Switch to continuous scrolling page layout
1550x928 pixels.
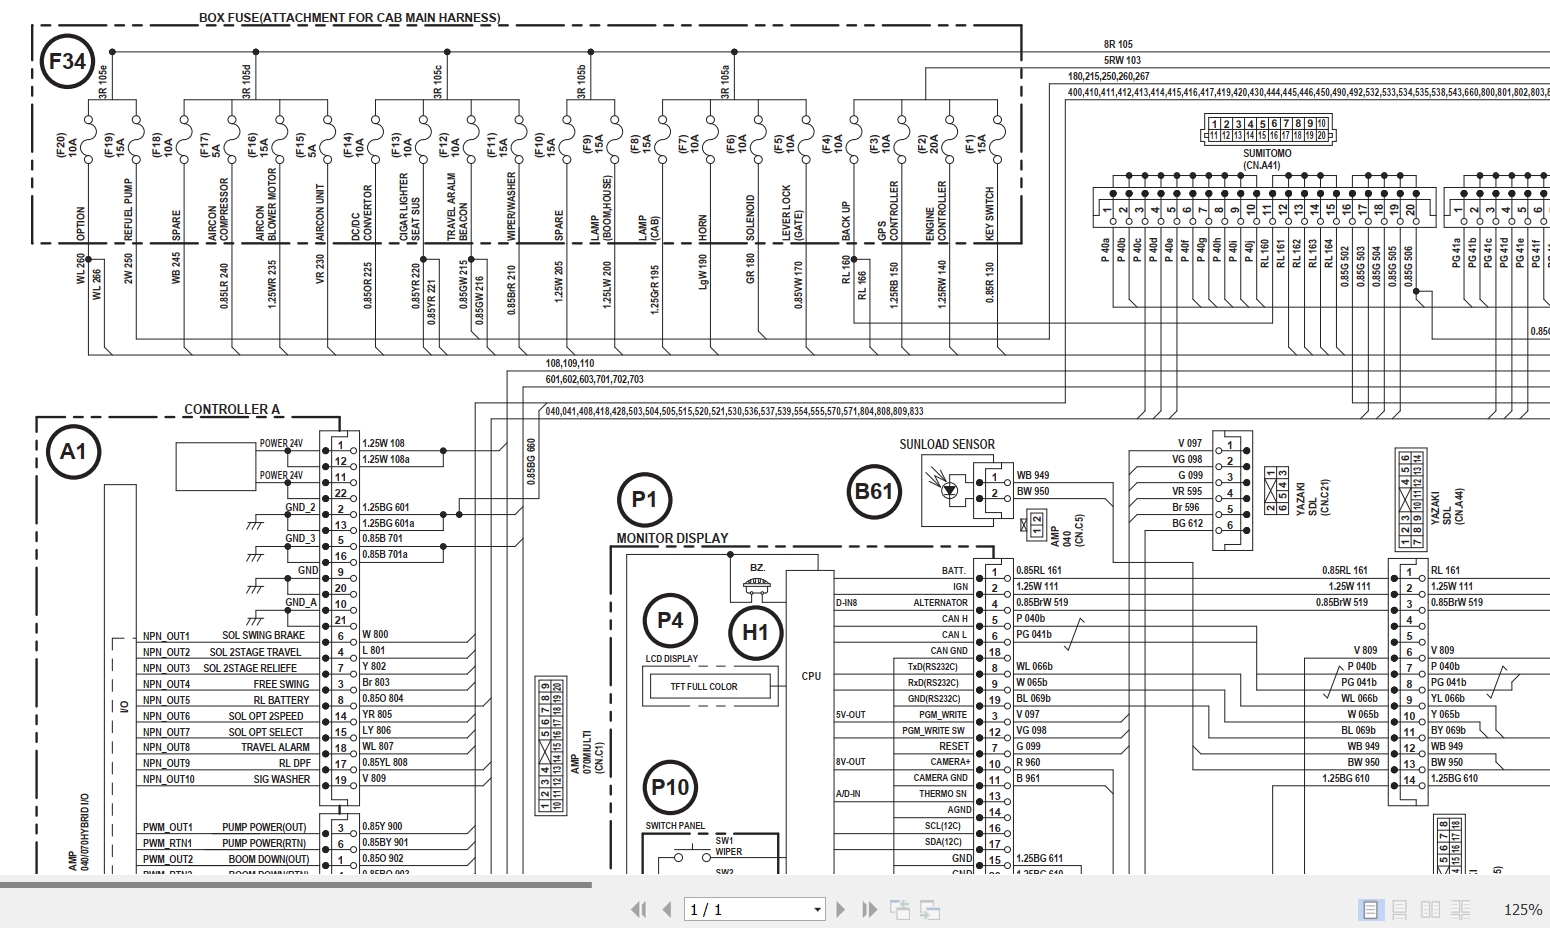tap(1398, 910)
